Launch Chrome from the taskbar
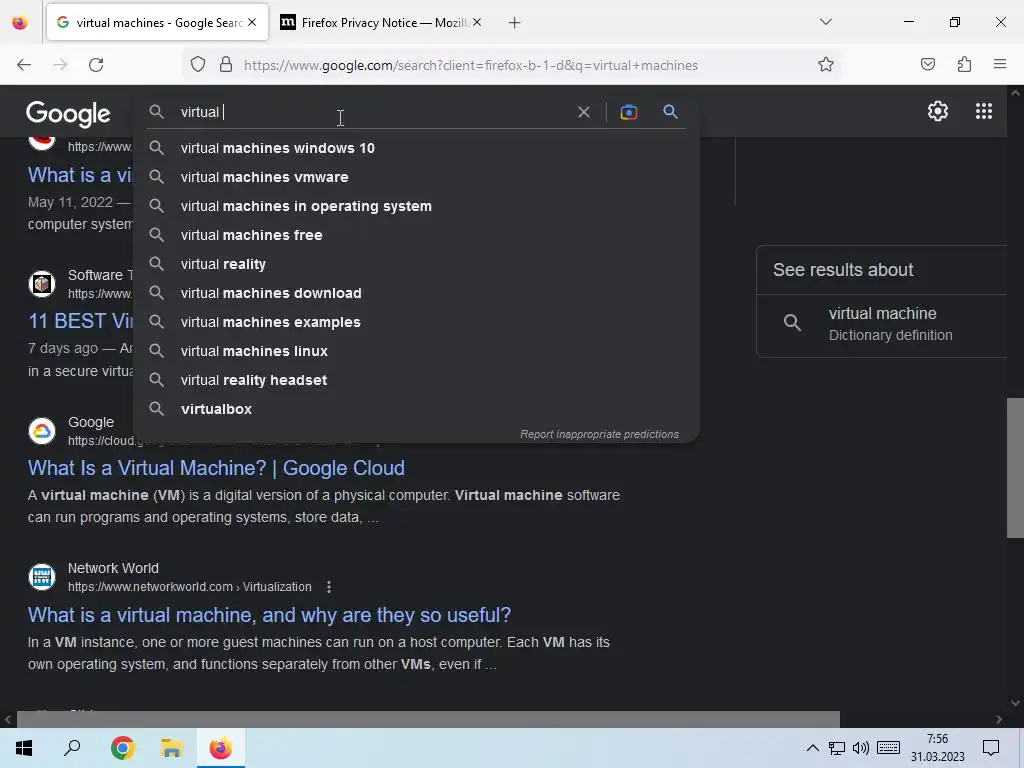This screenshot has height=768, width=1024. (x=123, y=748)
